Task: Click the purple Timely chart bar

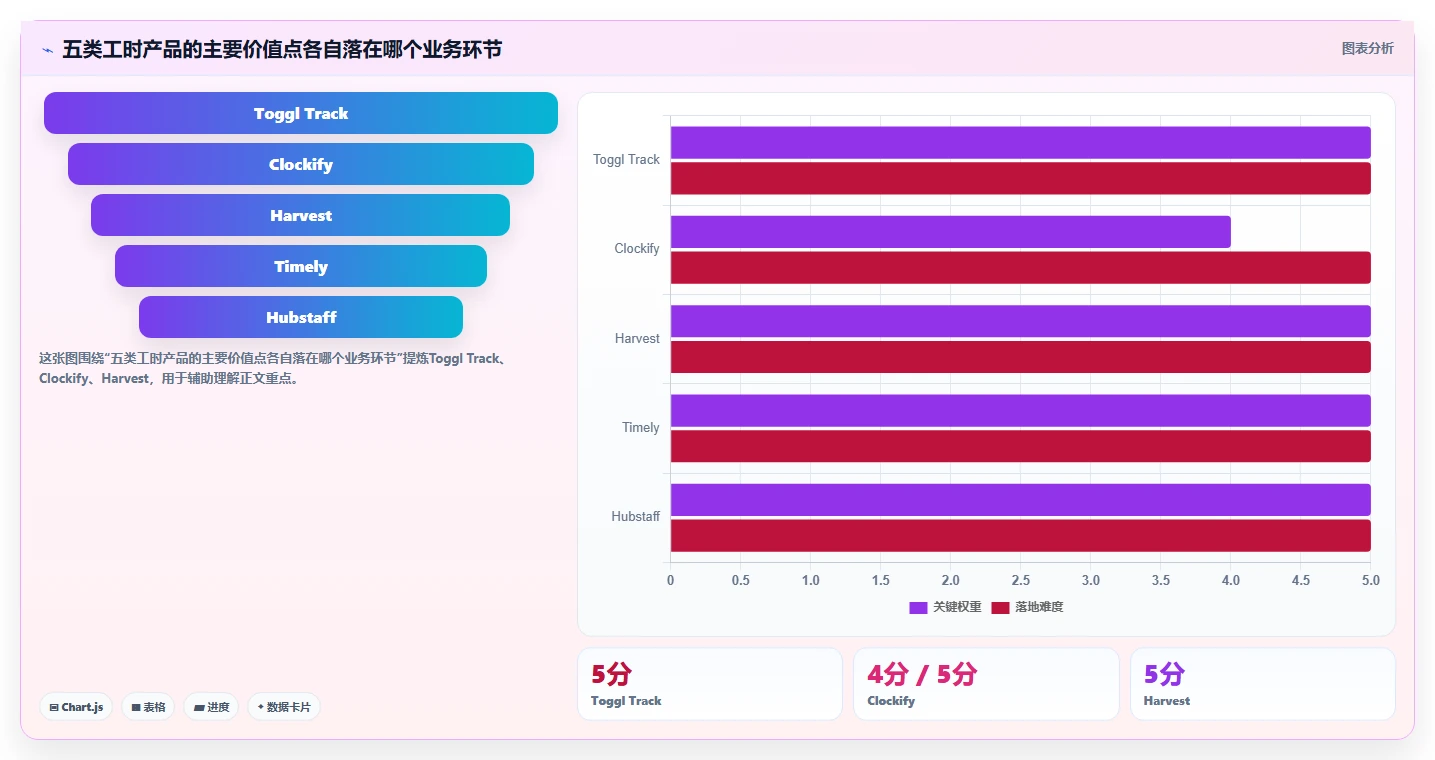Action: 1020,410
